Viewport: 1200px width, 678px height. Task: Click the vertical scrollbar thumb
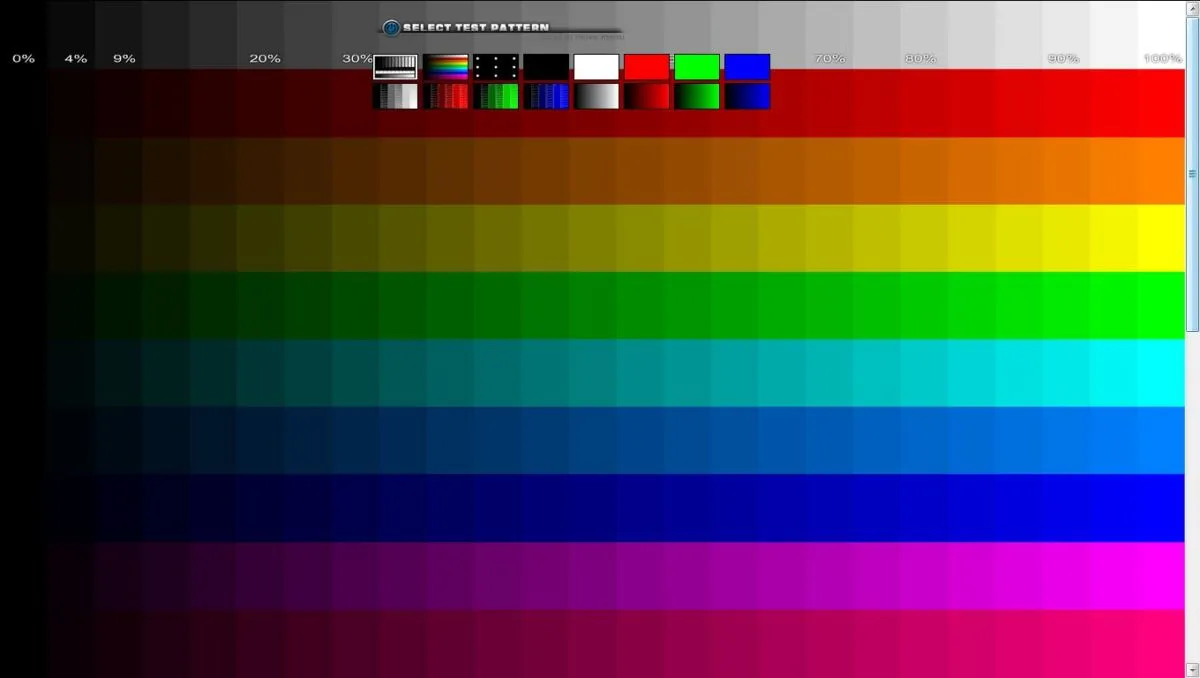click(x=1193, y=172)
